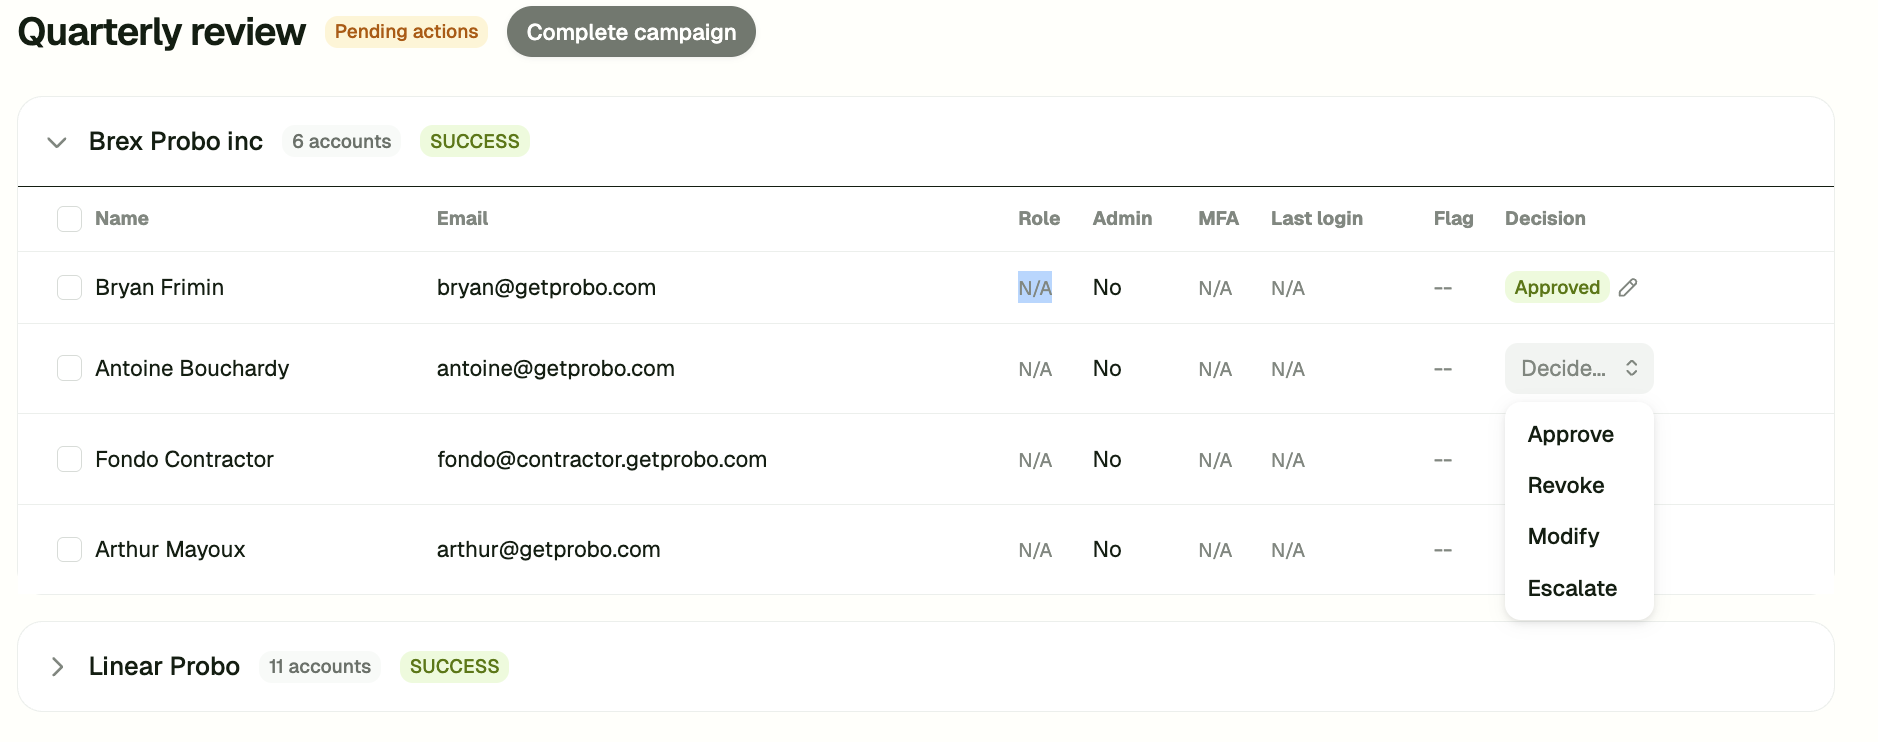Click the Arthur Mayoux name cell
This screenshot has width=1878, height=742.
(x=170, y=549)
